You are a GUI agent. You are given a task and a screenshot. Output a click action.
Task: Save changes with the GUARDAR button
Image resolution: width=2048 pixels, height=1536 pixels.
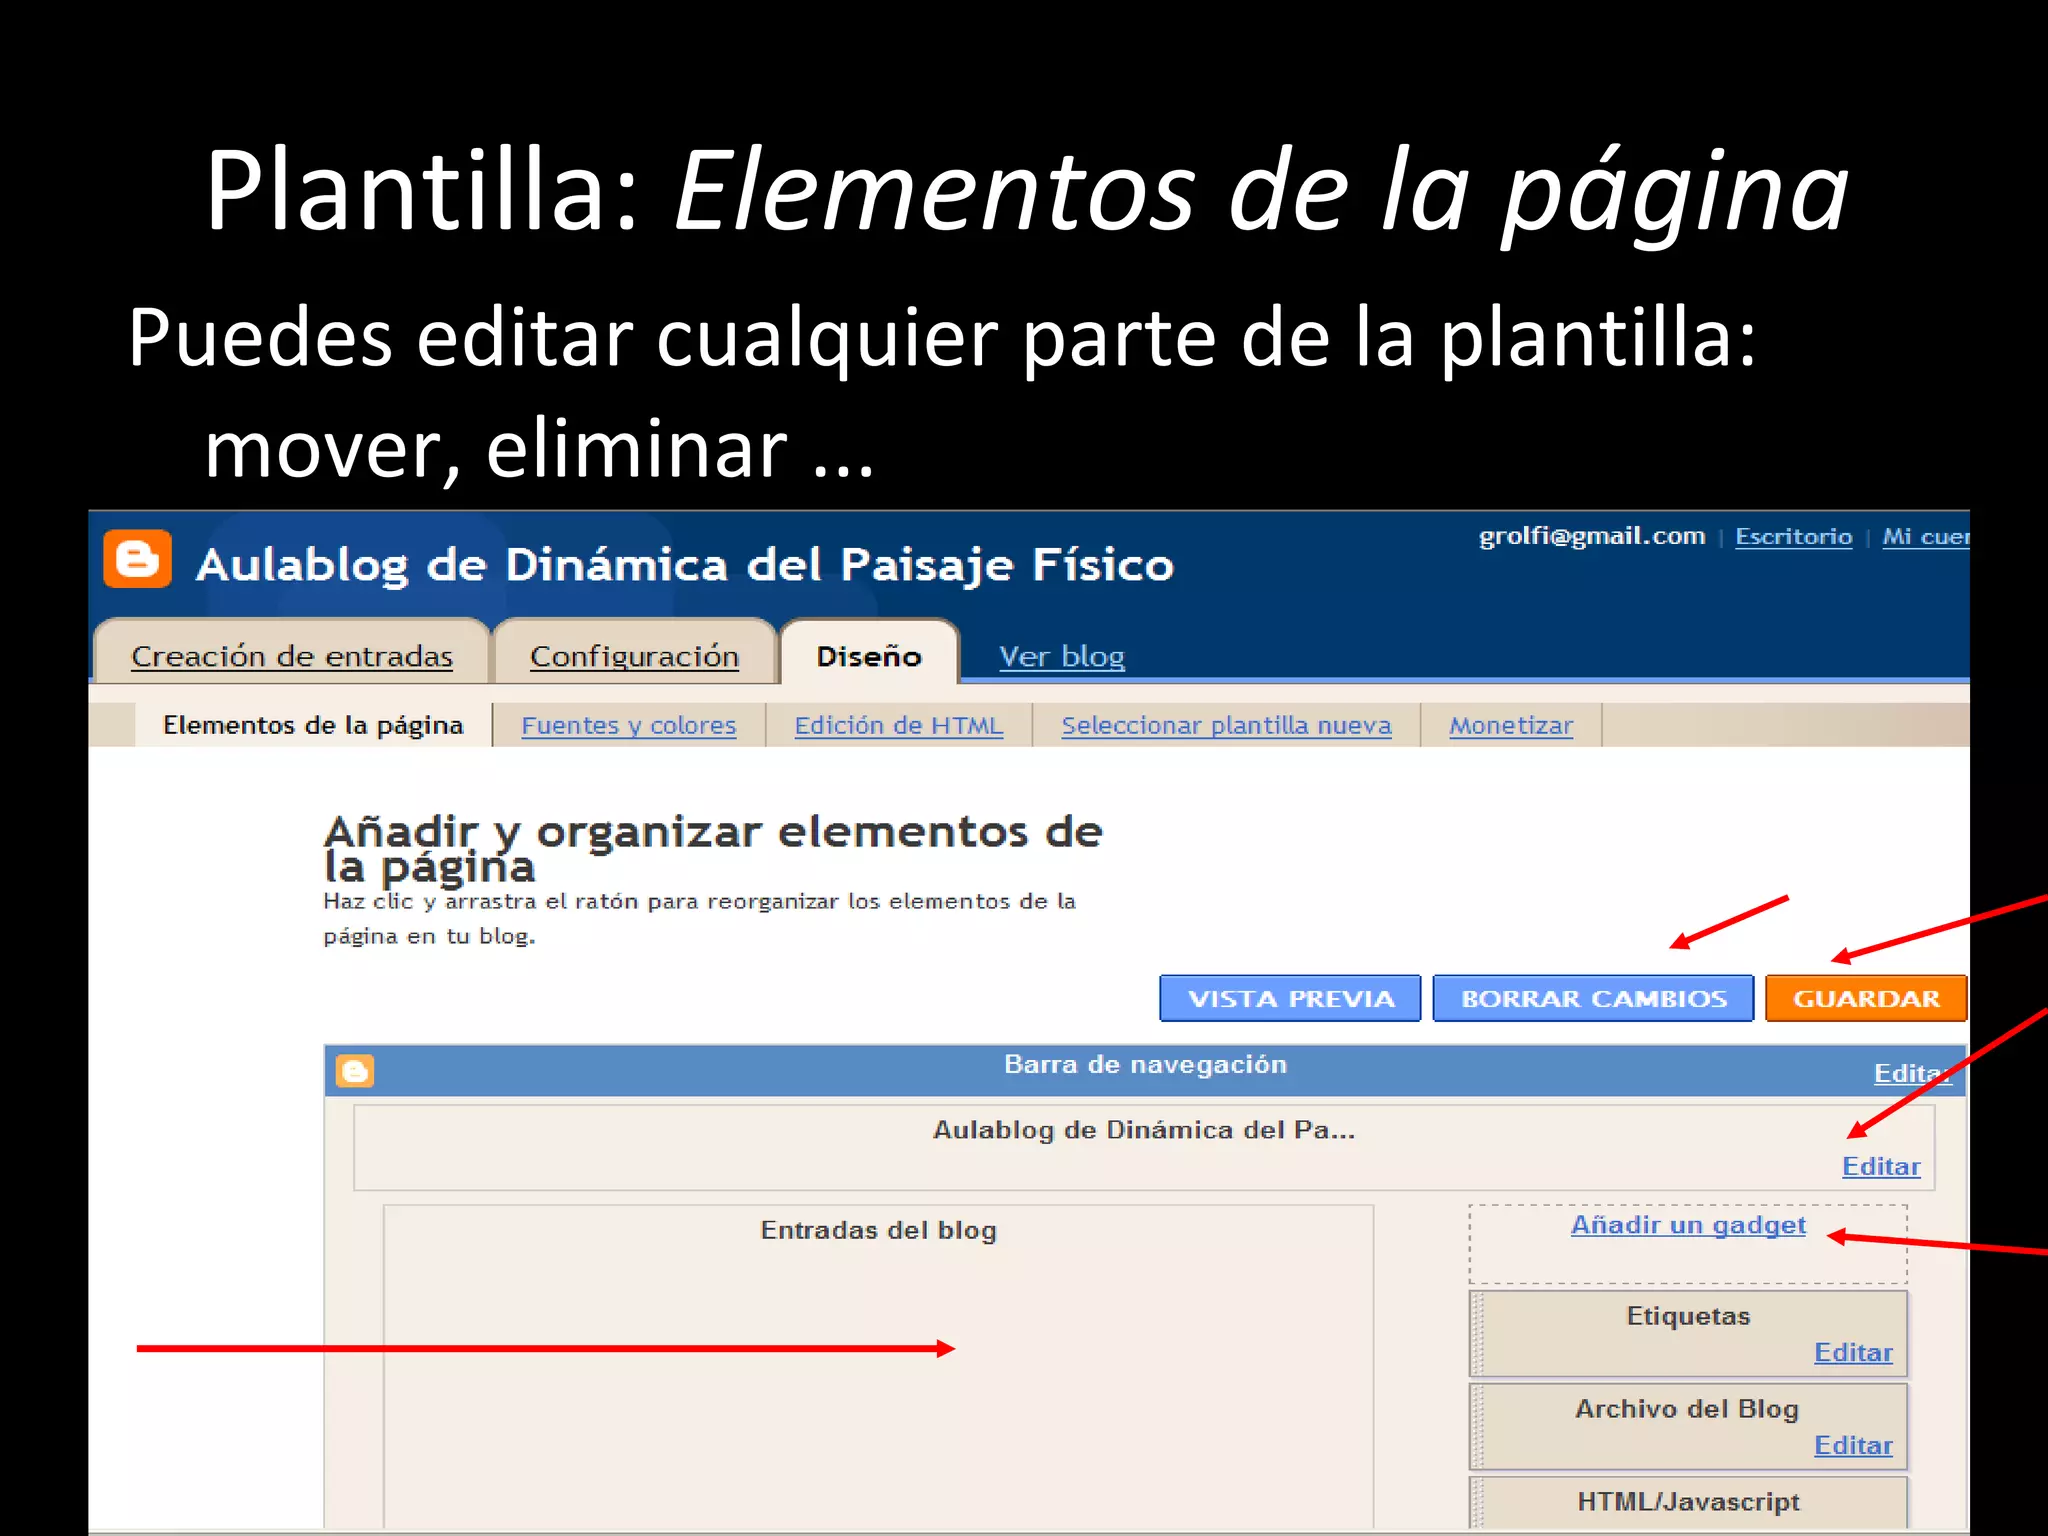[x=1866, y=998]
